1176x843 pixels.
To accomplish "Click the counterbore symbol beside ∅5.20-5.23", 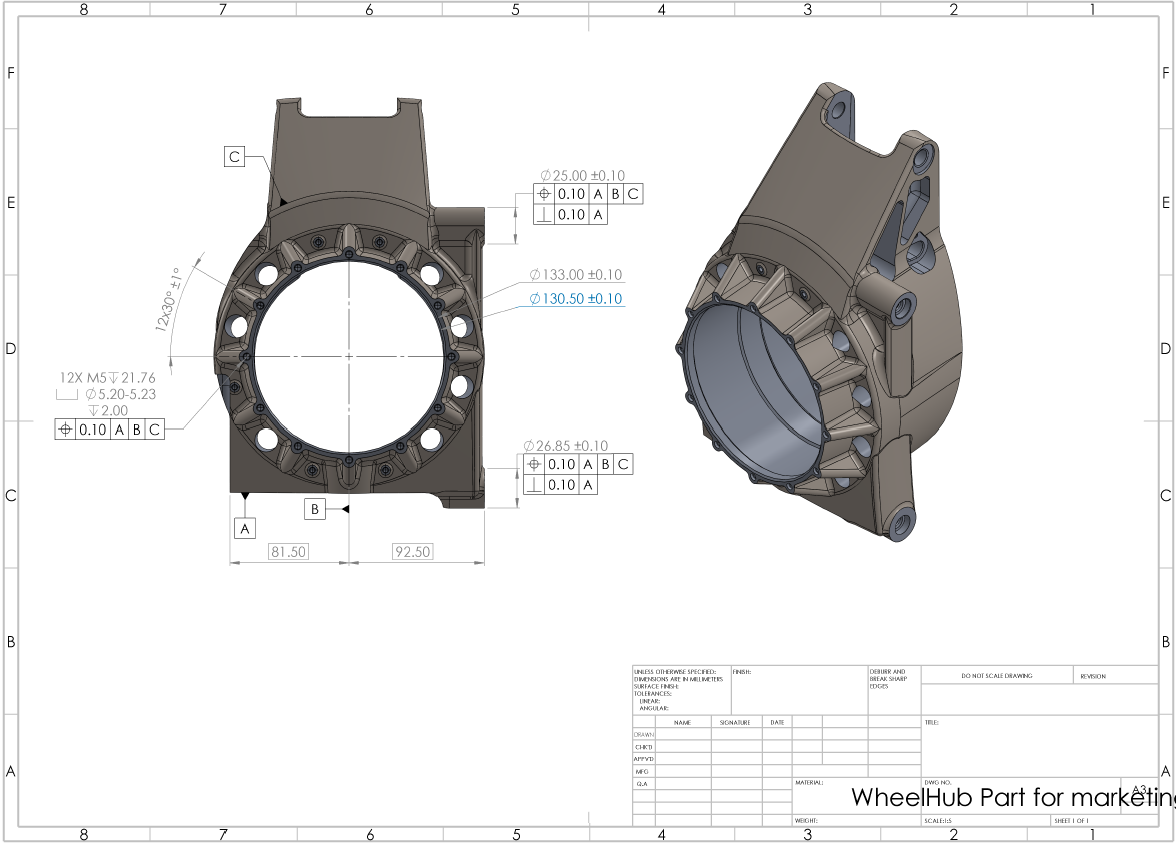I will pos(67,394).
